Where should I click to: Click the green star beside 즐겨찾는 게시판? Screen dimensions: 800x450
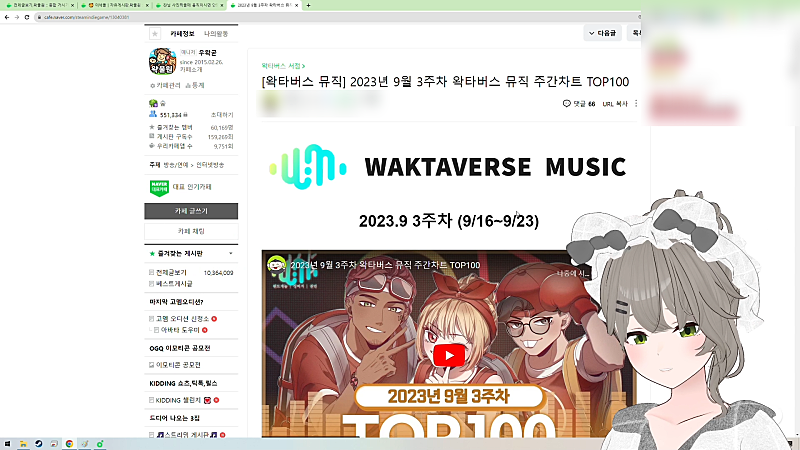(x=152, y=254)
